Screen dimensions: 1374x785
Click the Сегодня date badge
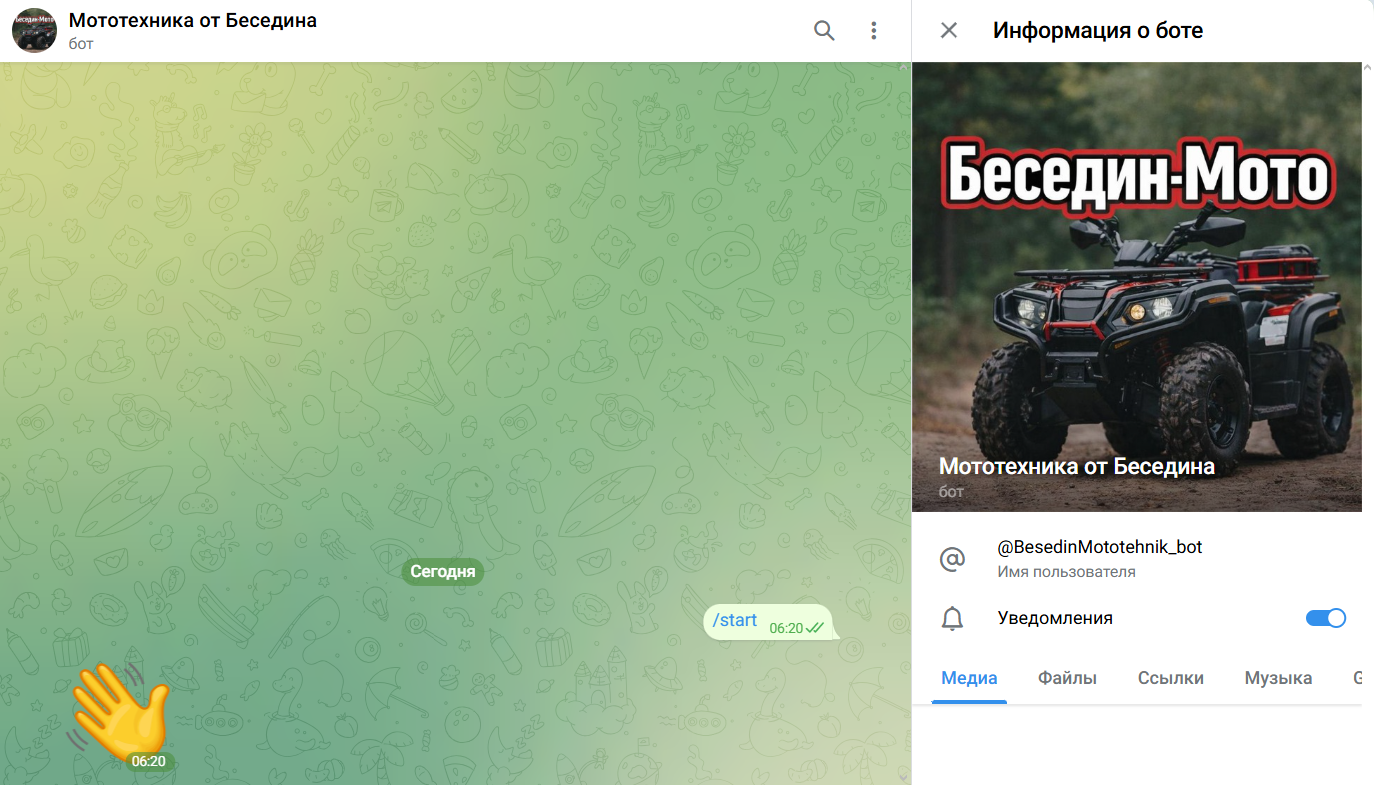coord(443,572)
